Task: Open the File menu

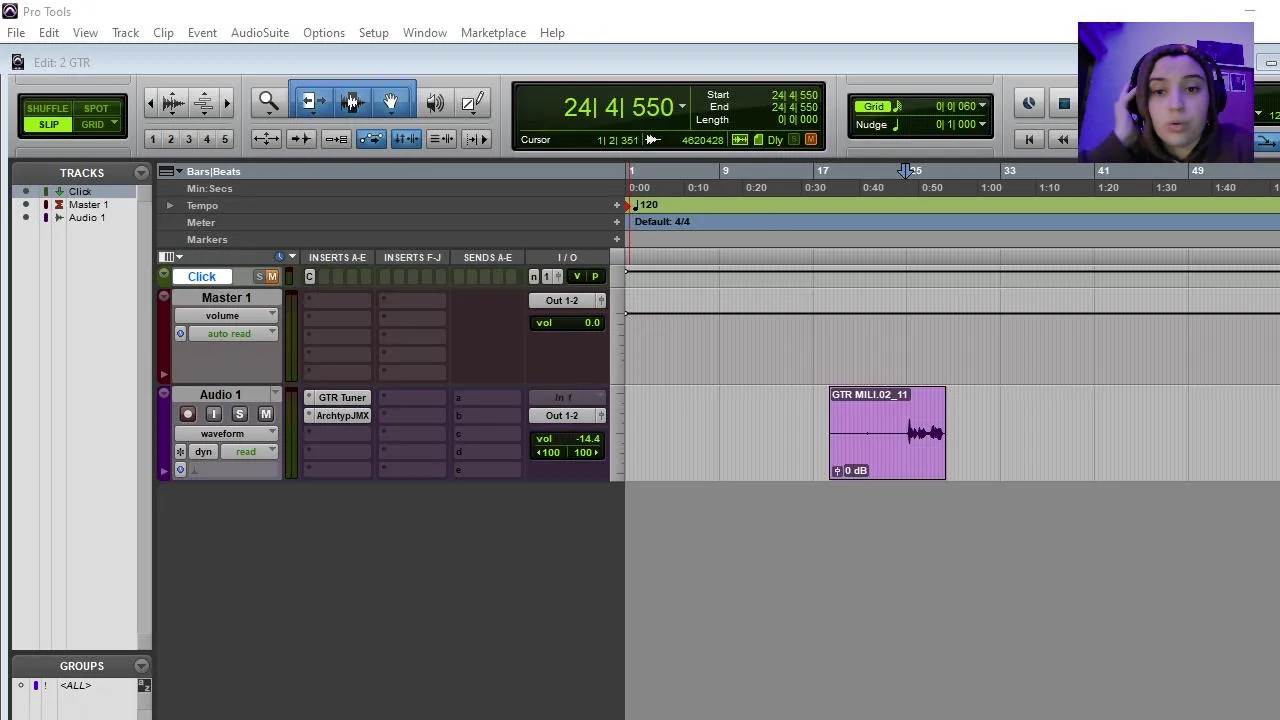Action: pos(16,33)
